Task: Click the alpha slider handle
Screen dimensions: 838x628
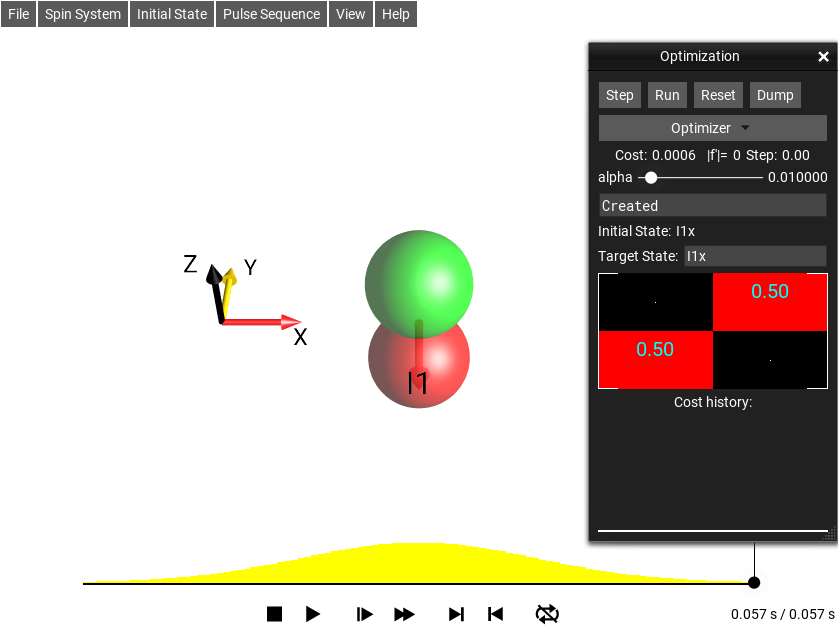Action: point(651,177)
